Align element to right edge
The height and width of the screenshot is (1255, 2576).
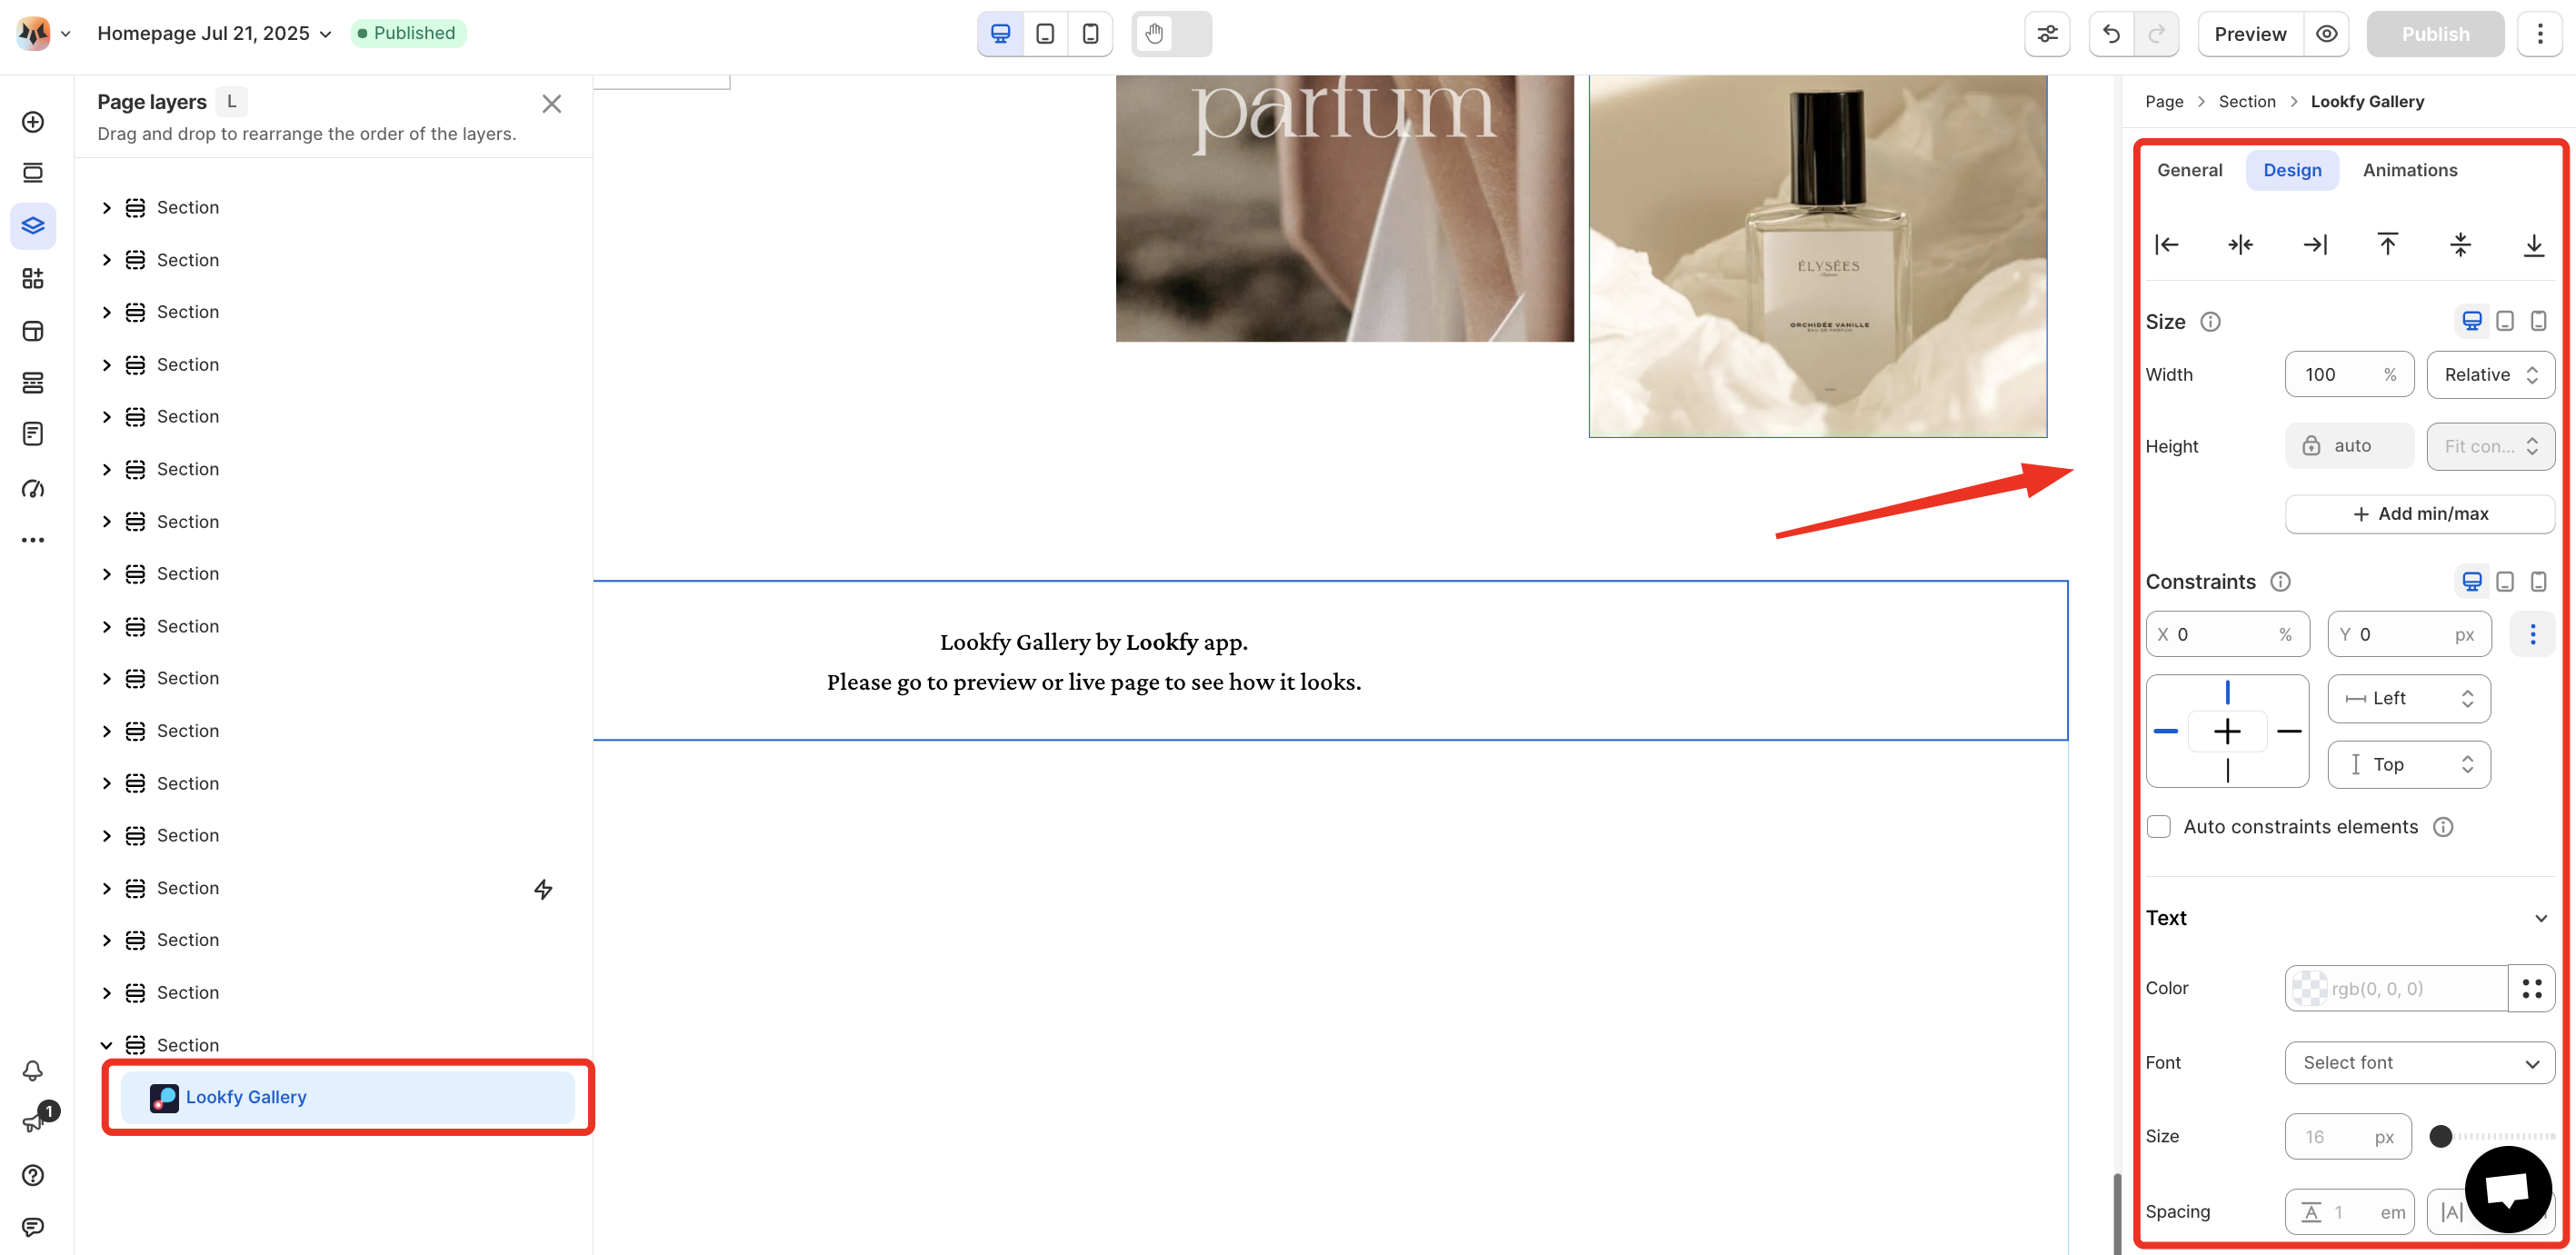point(2314,244)
